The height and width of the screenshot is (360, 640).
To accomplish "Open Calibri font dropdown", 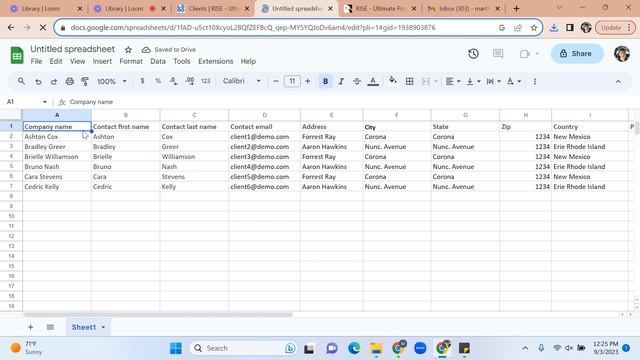I will click(242, 81).
